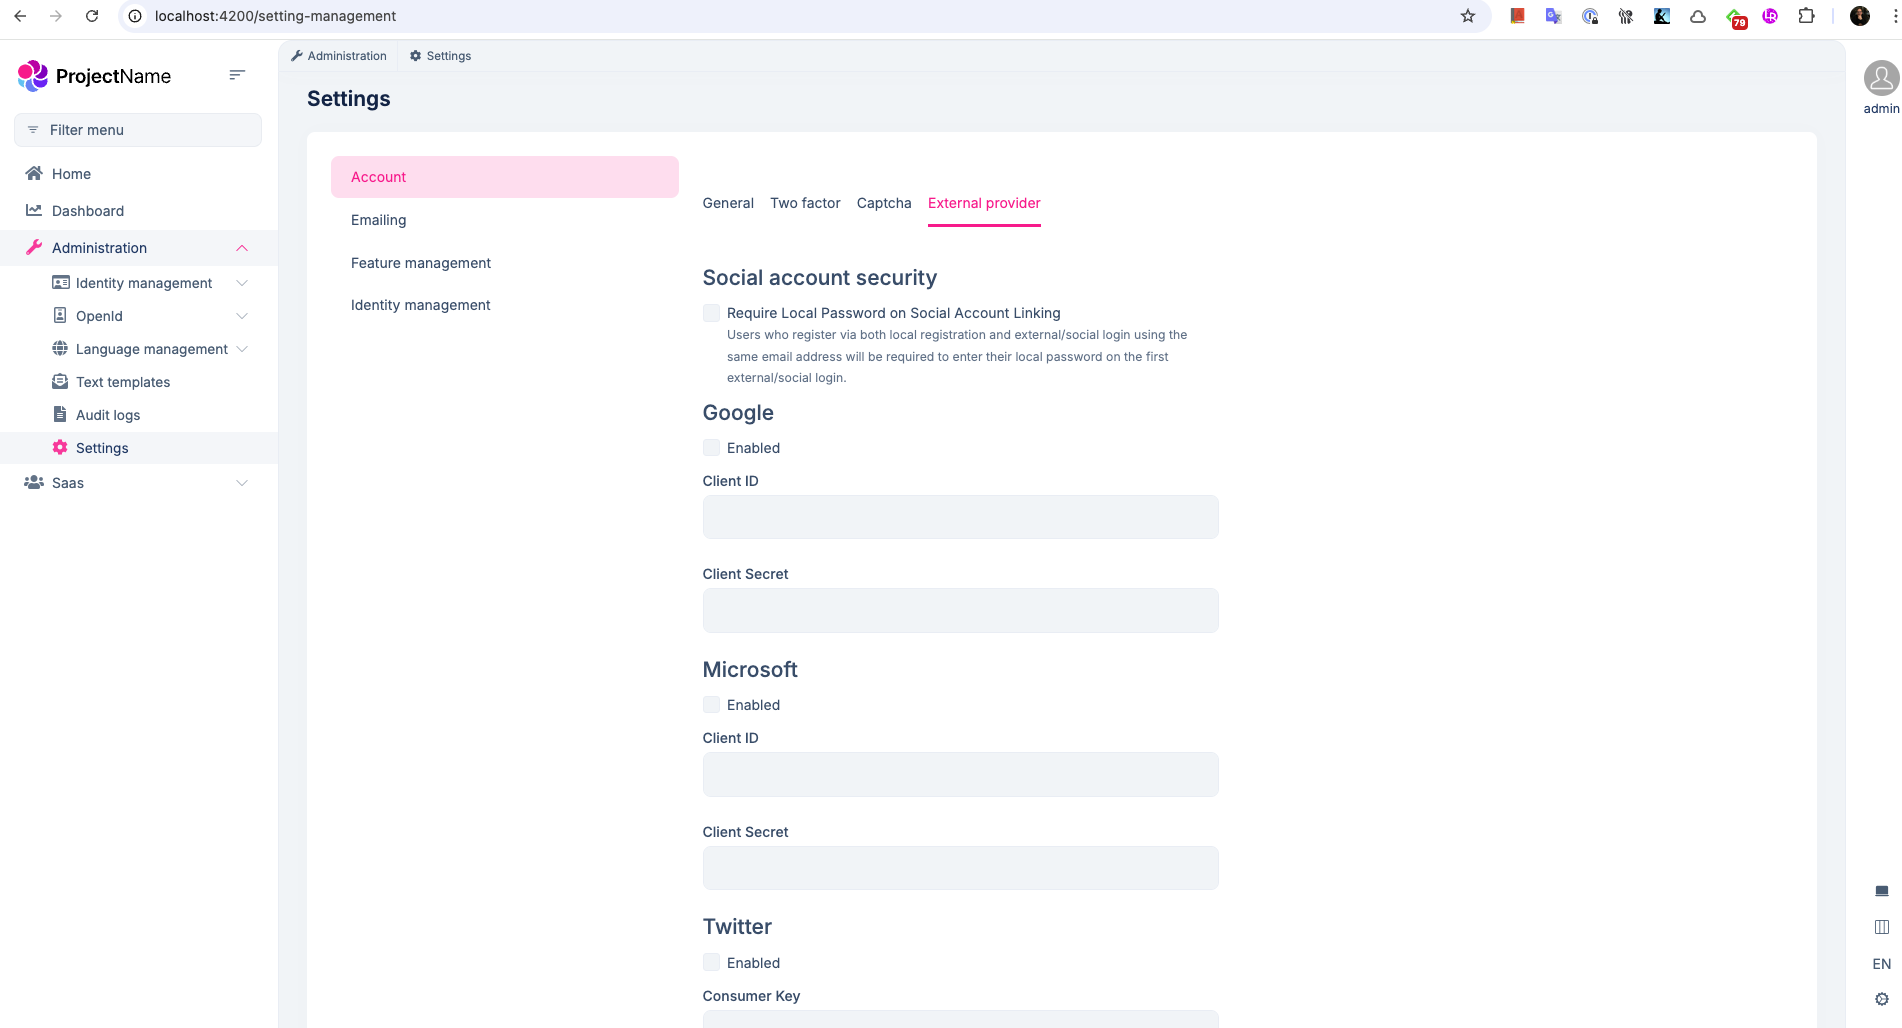Click the Microsoft Client ID input field
The image size is (1902, 1028).
pyautogui.click(x=960, y=774)
